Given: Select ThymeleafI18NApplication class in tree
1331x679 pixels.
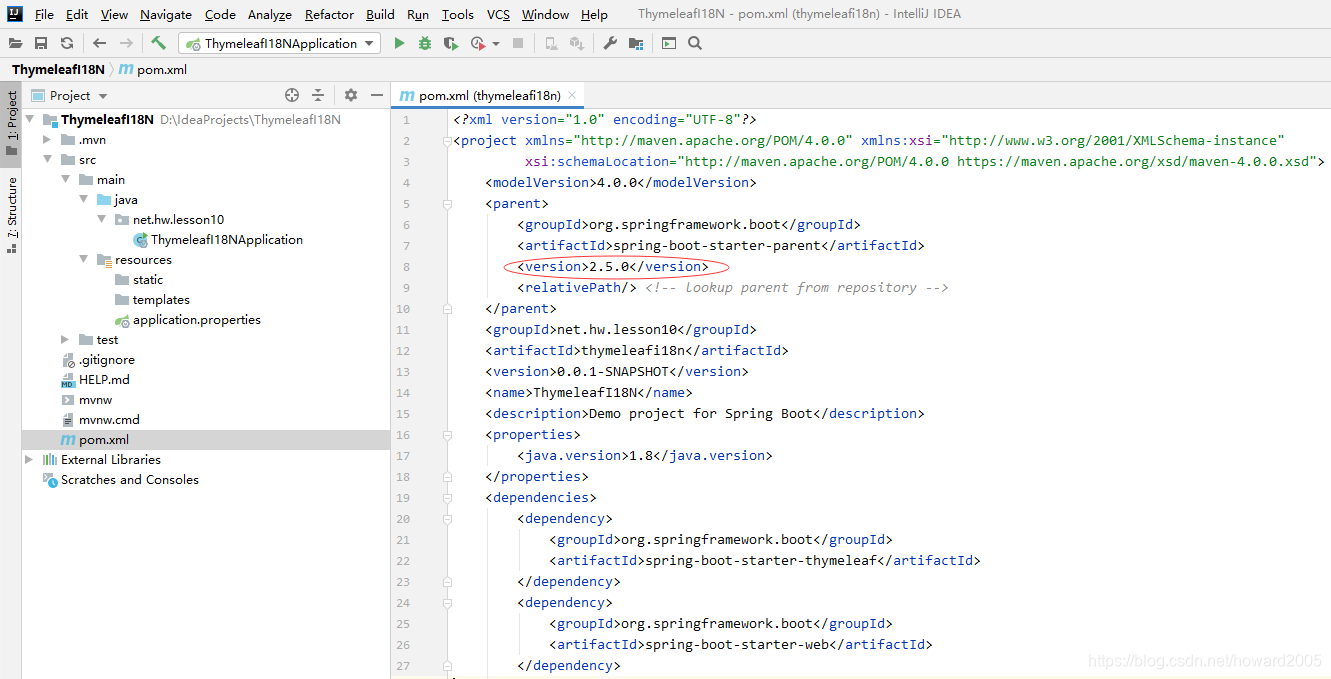Looking at the screenshot, I should coord(227,240).
